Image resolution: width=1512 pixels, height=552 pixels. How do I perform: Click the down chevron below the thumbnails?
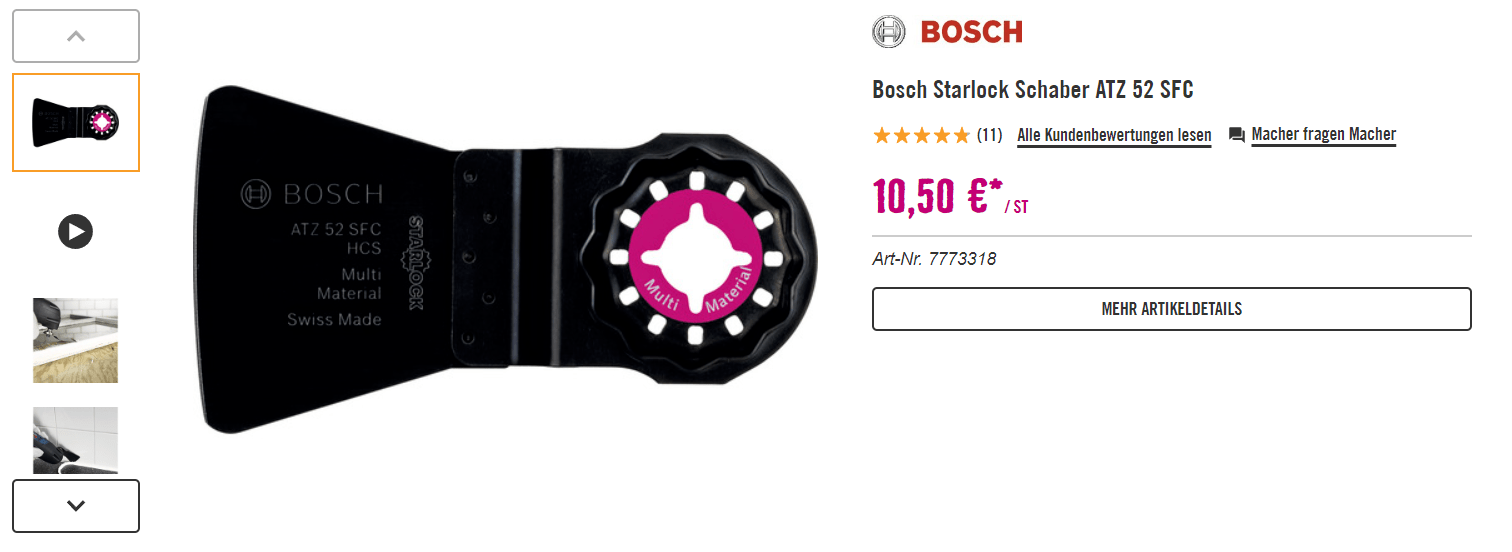pyautogui.click(x=75, y=506)
